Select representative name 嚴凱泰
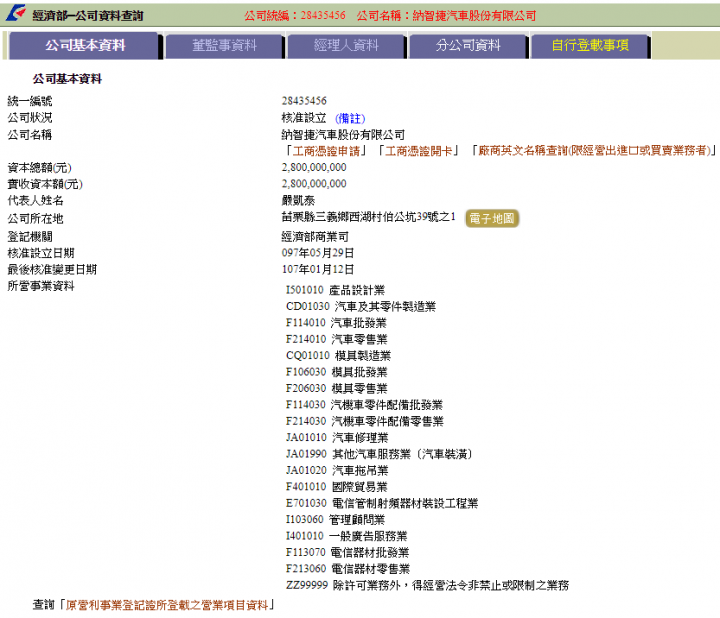Screen dimensions: 720x618 coord(298,200)
